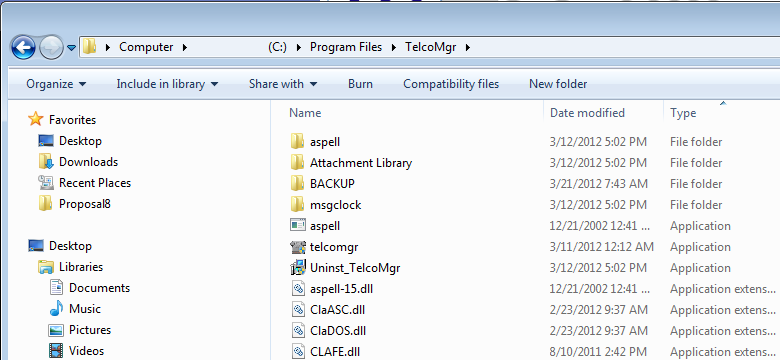
Task: Open the recent pages dropdown beside Forward
Action: (72, 48)
